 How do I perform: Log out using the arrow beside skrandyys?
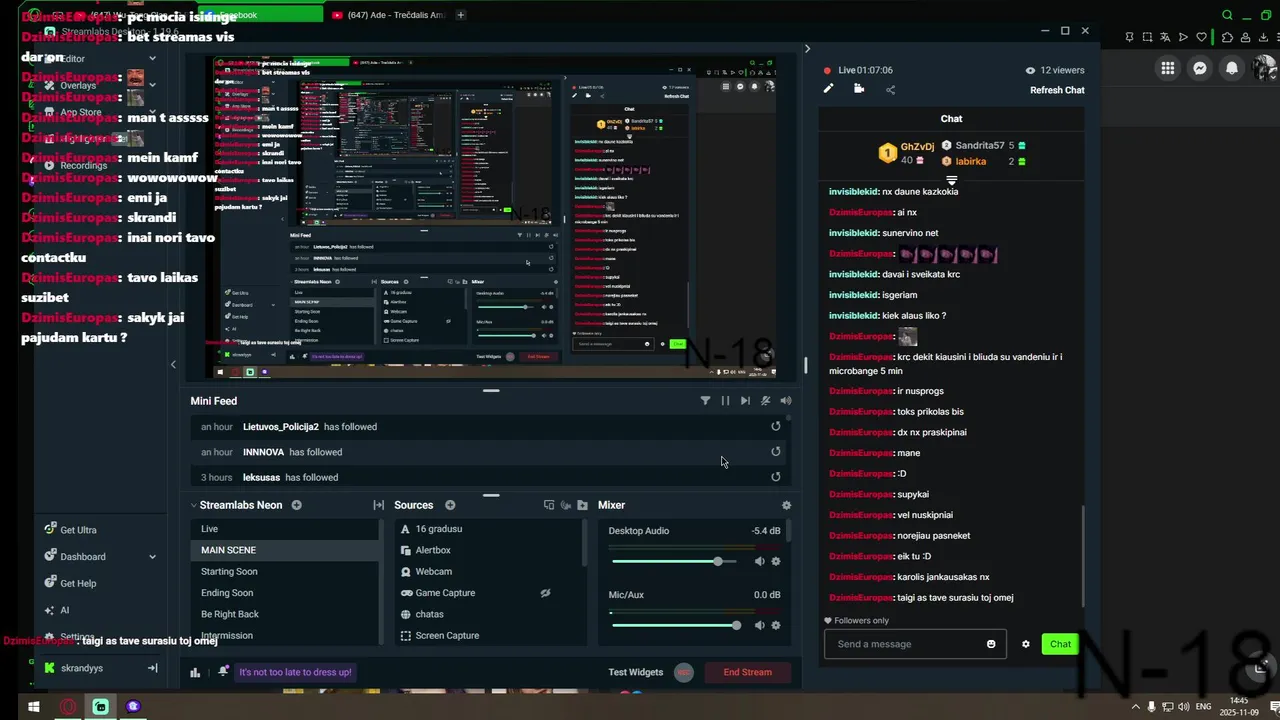point(152,668)
